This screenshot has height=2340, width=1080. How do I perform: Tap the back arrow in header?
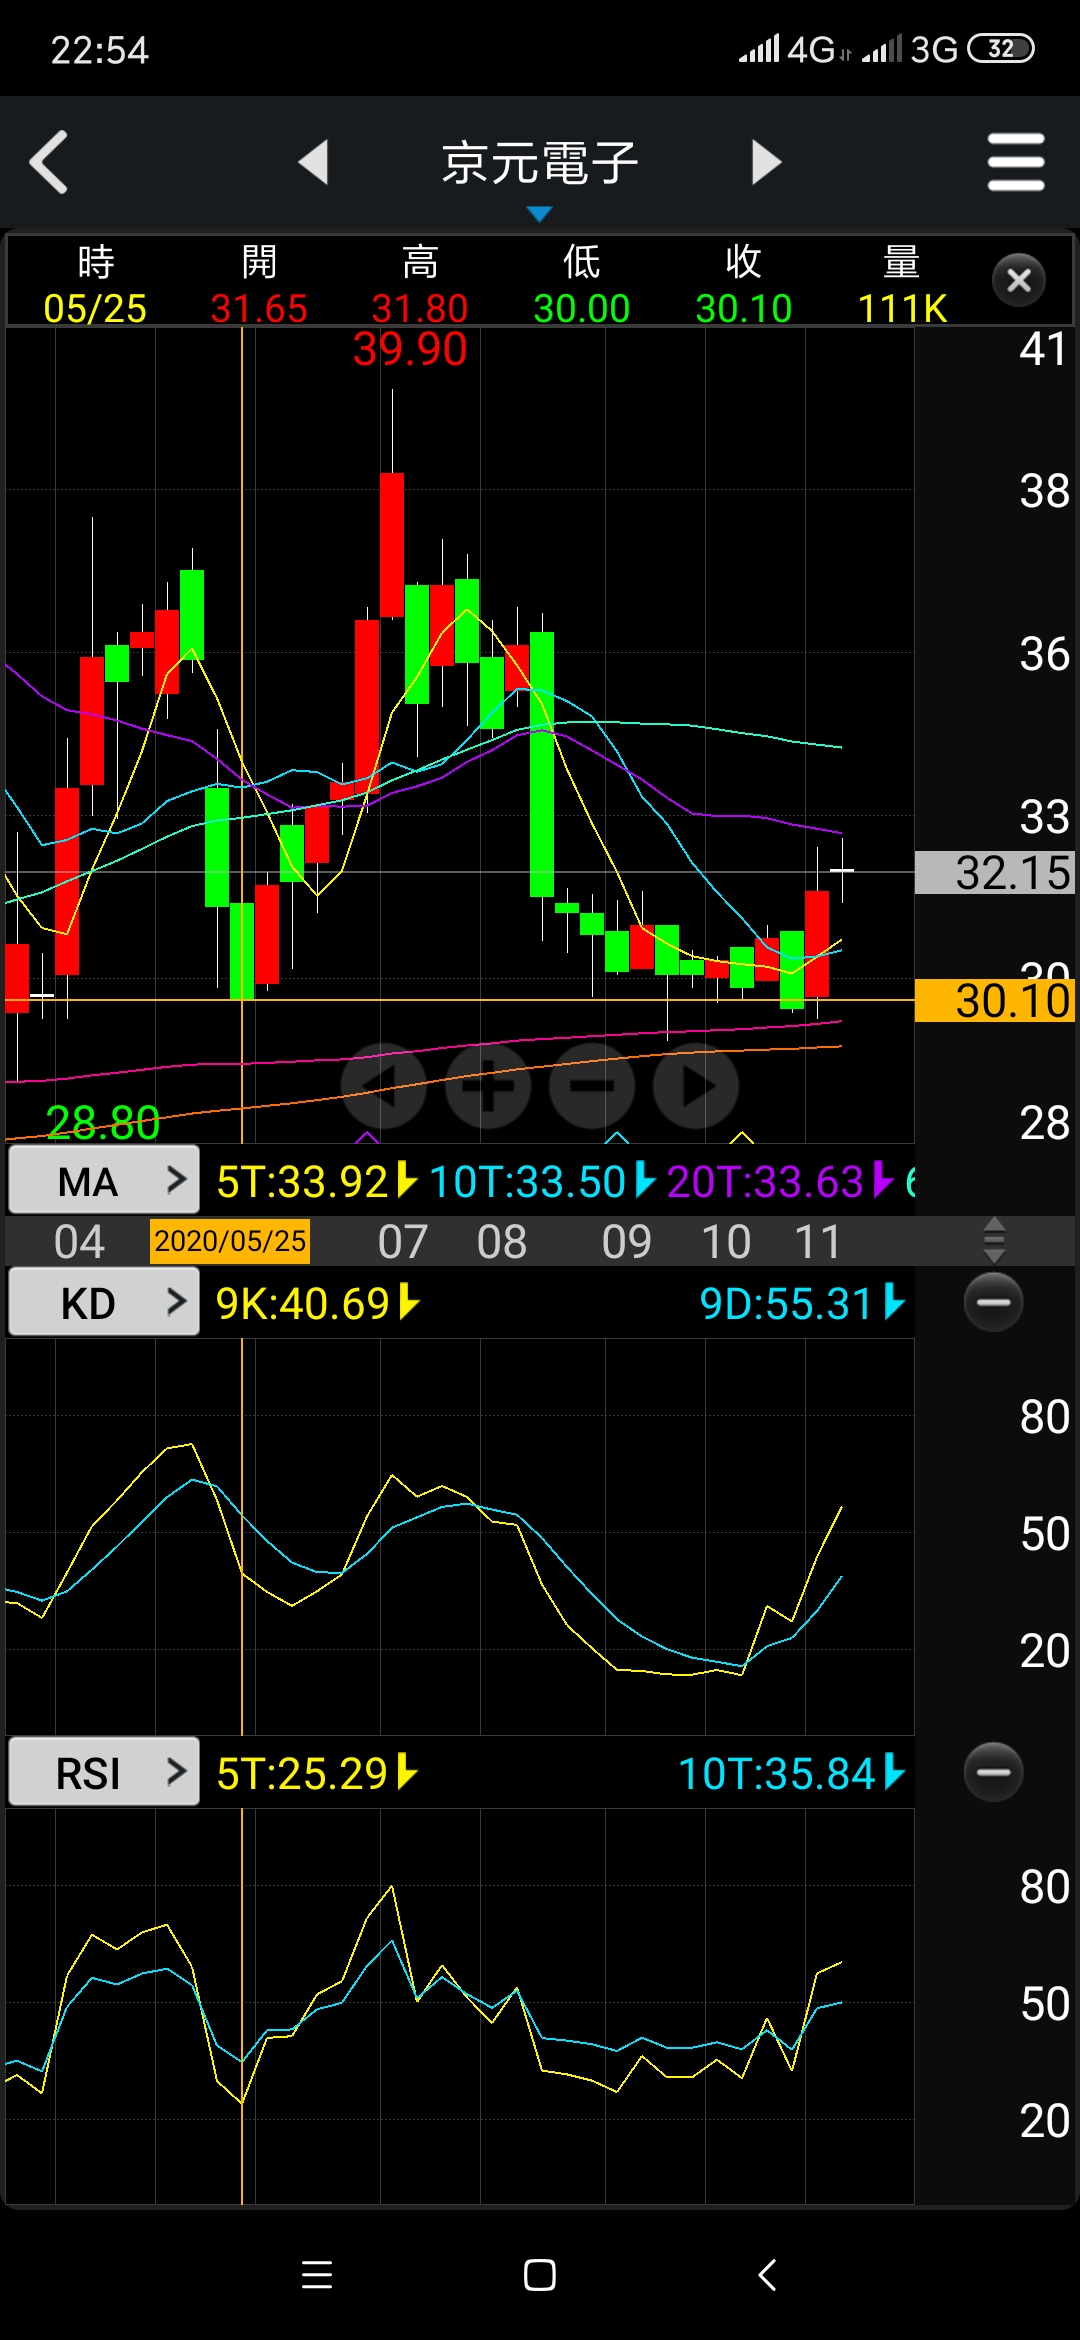[x=50, y=162]
